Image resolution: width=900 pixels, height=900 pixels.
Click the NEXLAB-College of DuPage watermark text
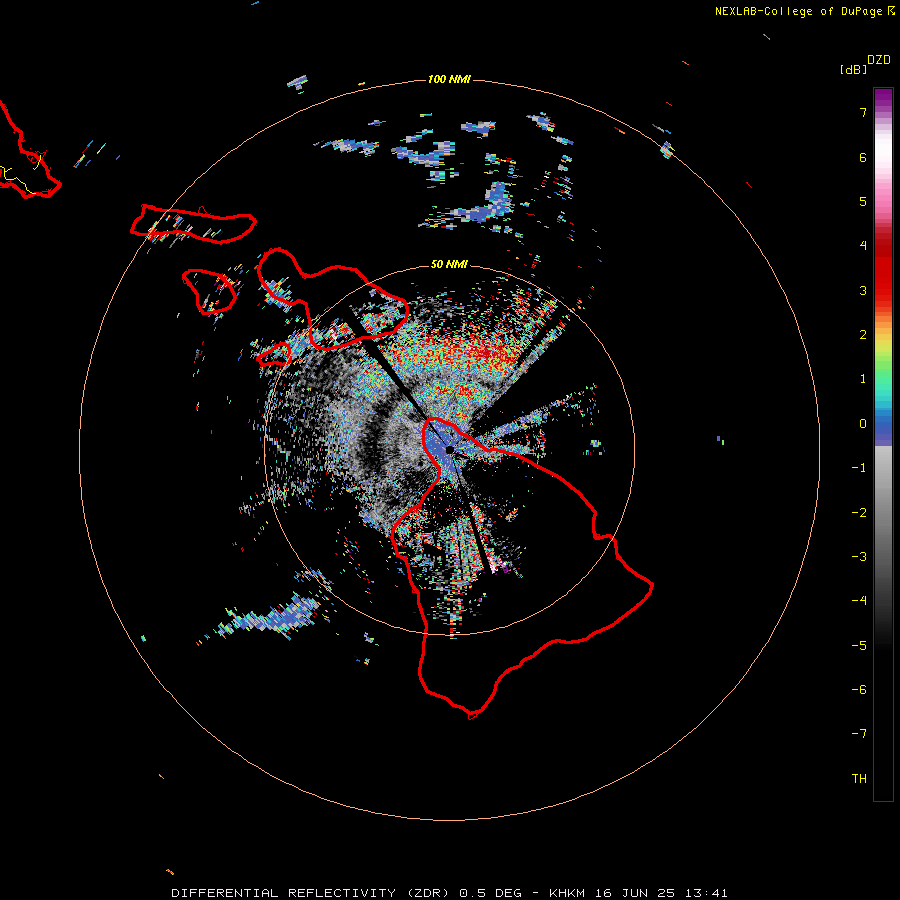(x=798, y=11)
